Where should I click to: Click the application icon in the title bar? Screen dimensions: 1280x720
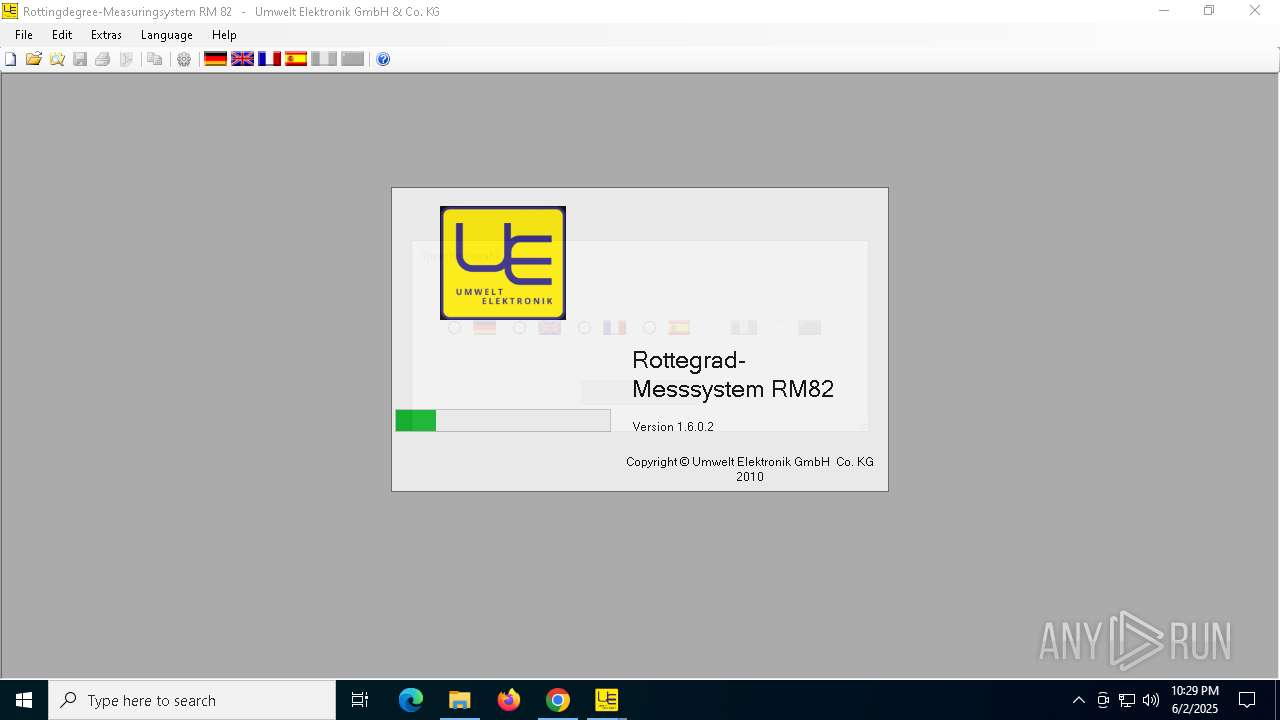click(x=10, y=11)
